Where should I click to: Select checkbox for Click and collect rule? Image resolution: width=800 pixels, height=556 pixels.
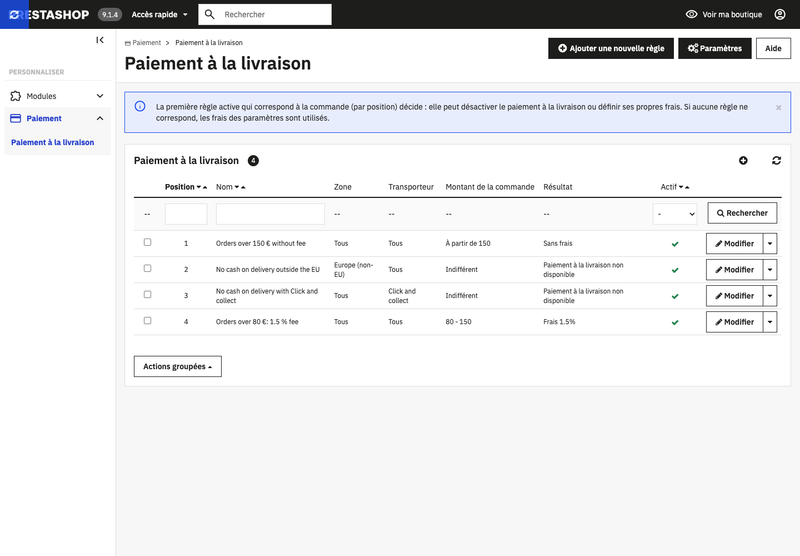(147, 294)
